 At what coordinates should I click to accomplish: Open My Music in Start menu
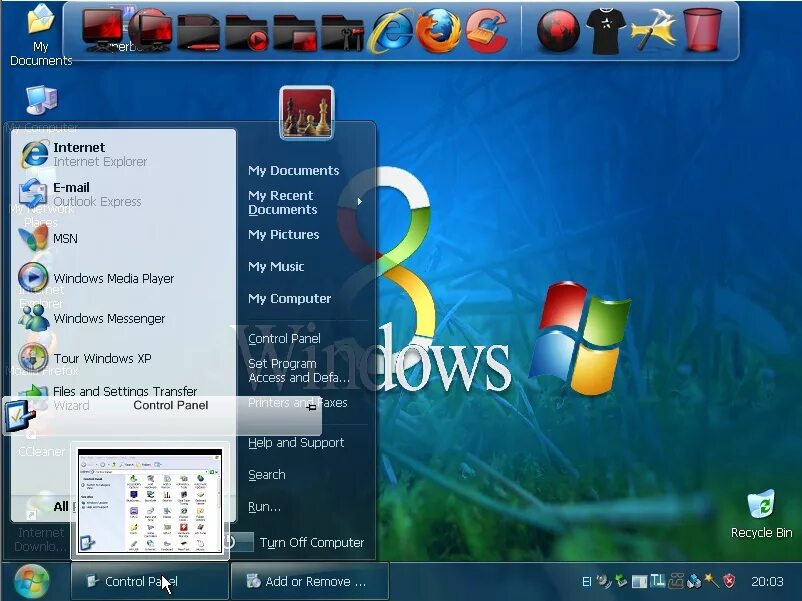click(276, 266)
